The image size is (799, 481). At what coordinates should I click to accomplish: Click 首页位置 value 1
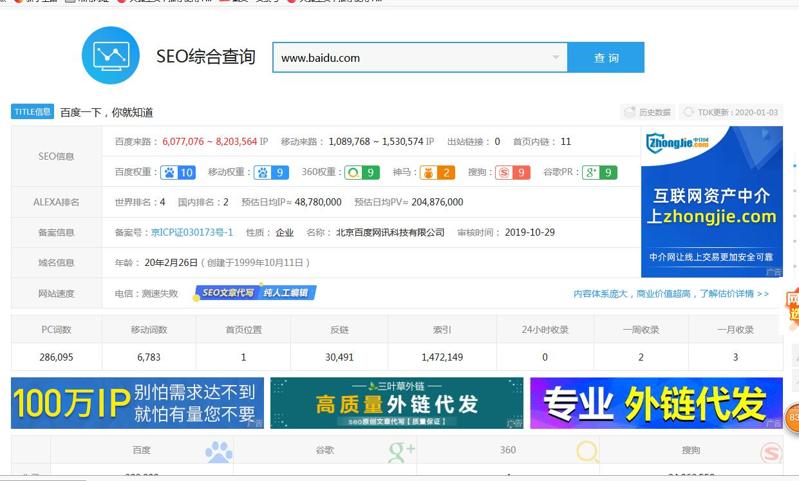click(244, 357)
